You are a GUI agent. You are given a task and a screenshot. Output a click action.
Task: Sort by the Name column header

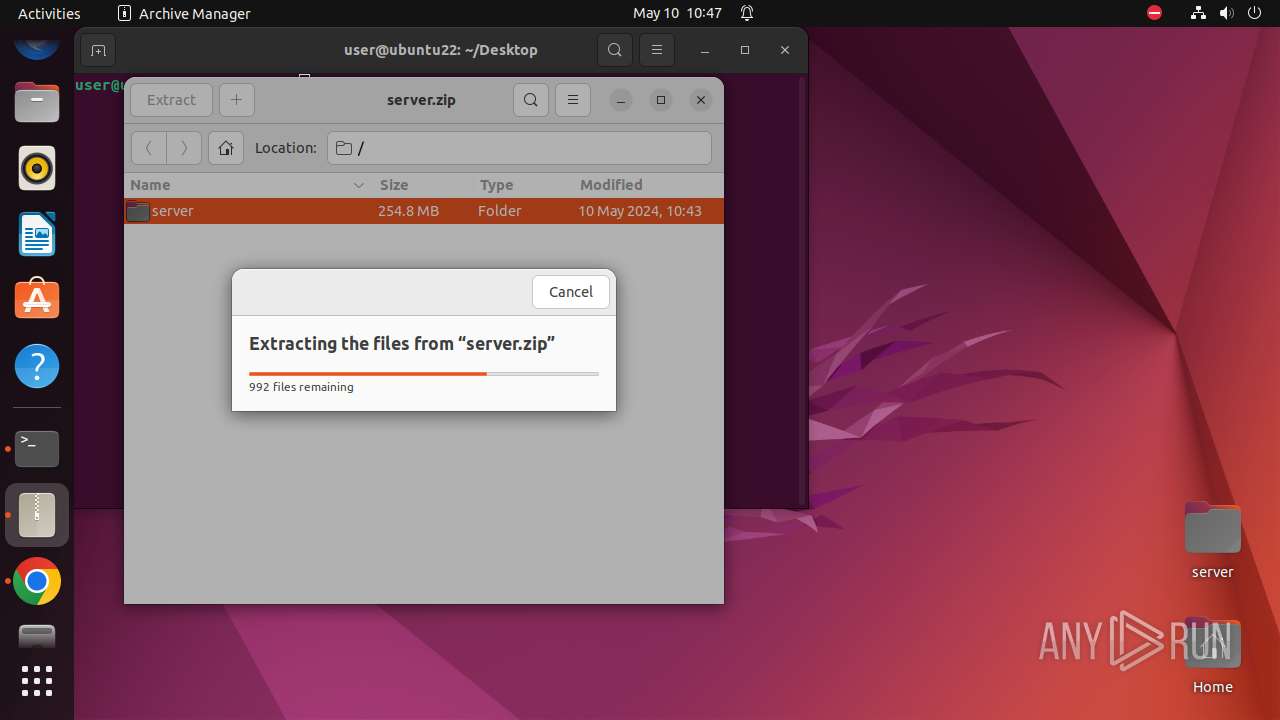(x=248, y=185)
